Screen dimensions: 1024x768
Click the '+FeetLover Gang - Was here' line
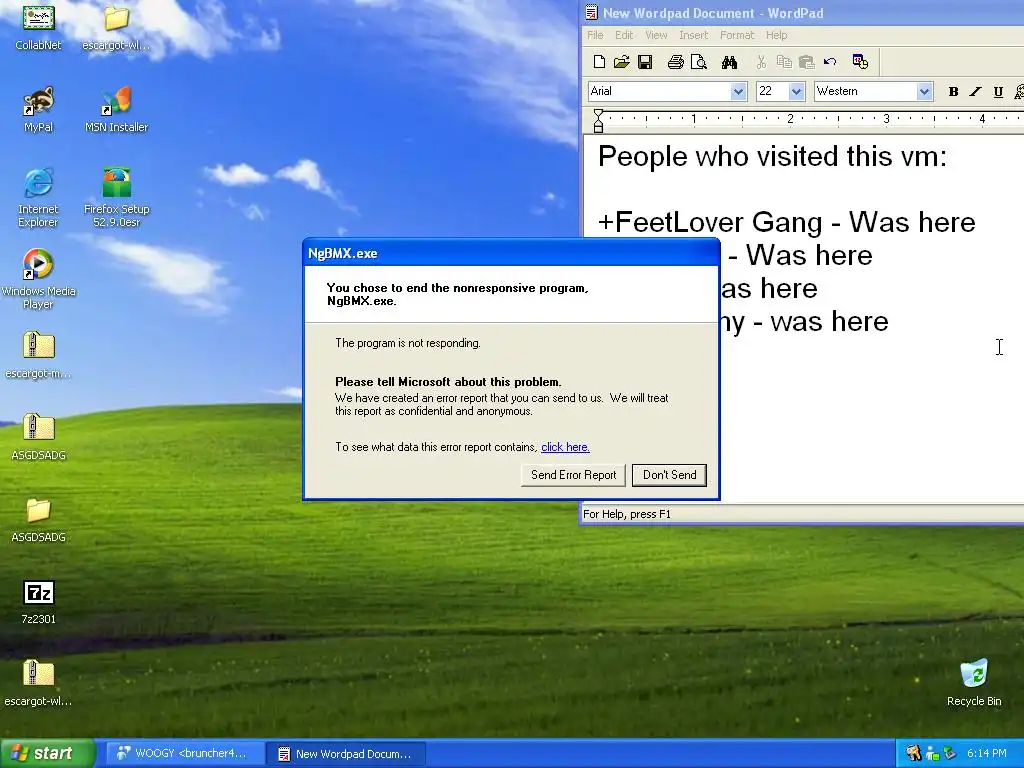(x=786, y=223)
